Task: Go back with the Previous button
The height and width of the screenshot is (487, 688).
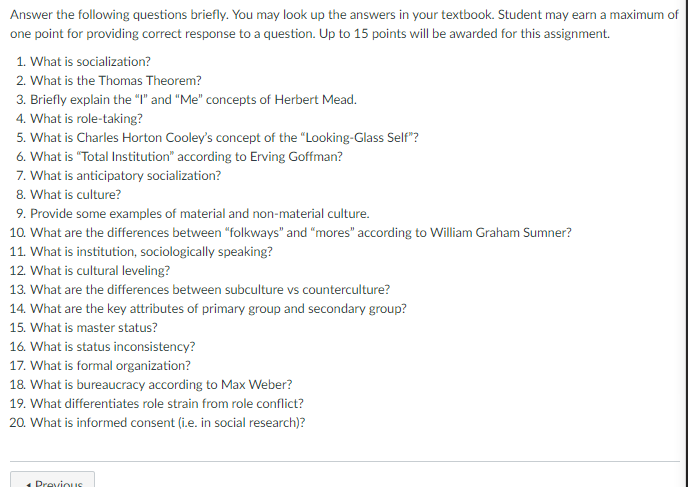Action: 52,479
